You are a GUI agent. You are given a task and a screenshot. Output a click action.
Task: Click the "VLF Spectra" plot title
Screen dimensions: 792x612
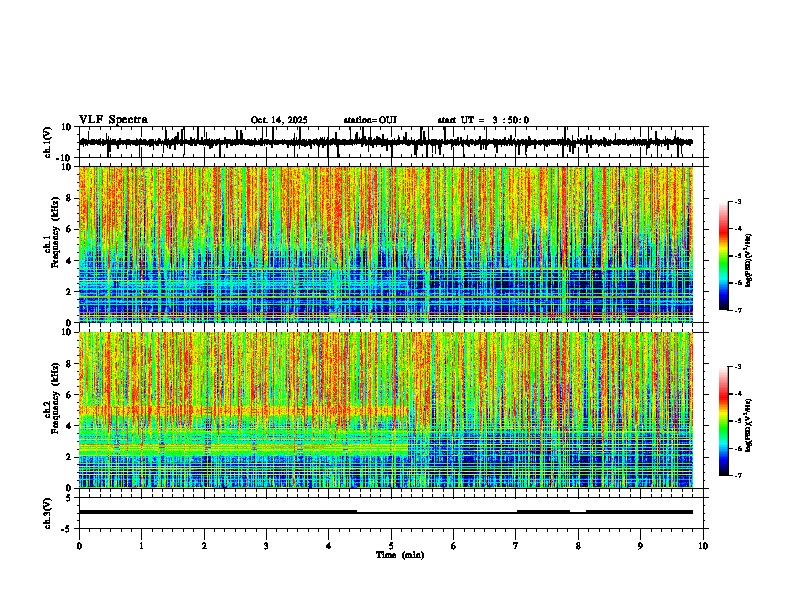click(113, 120)
